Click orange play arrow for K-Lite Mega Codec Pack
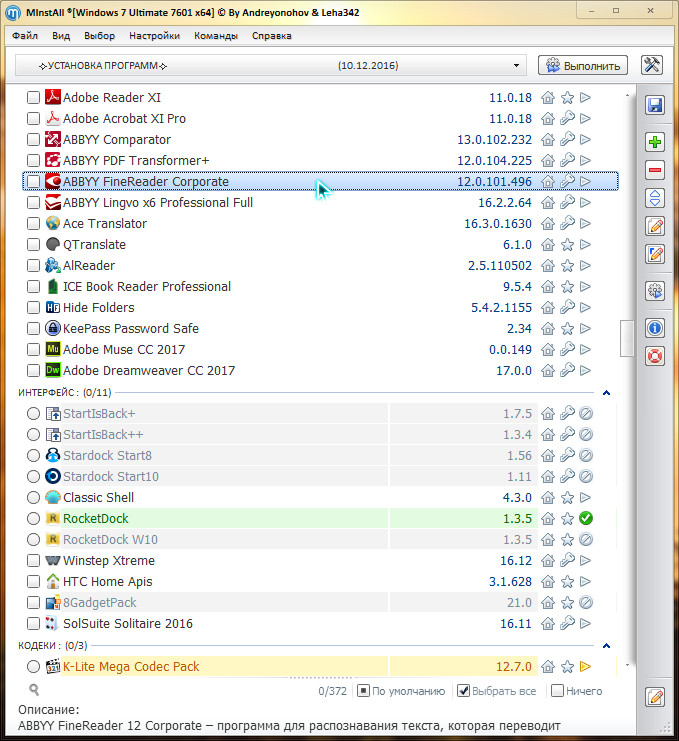 click(585, 666)
